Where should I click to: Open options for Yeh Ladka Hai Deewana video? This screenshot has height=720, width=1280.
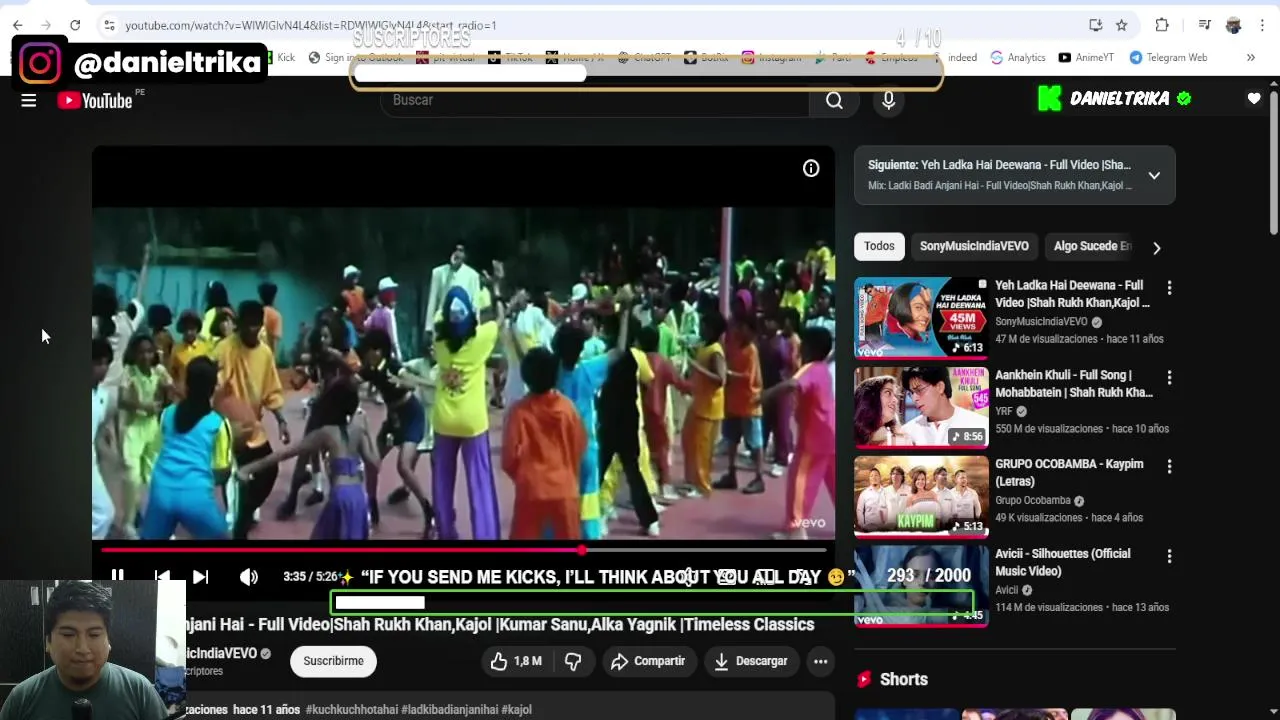coord(1169,287)
